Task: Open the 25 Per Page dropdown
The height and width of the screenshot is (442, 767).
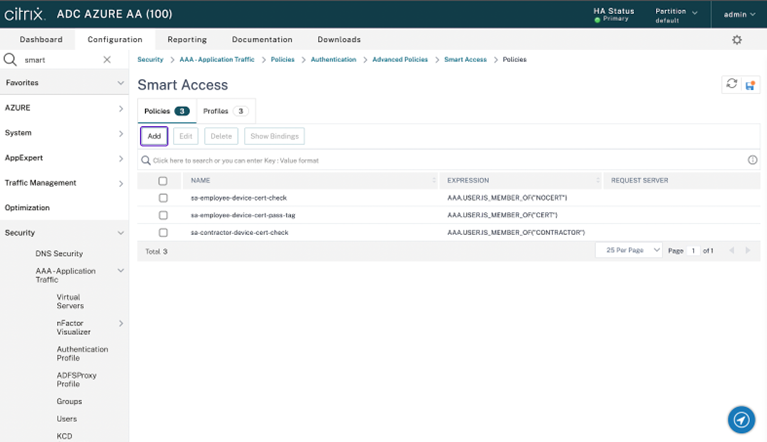Action: tap(628, 250)
